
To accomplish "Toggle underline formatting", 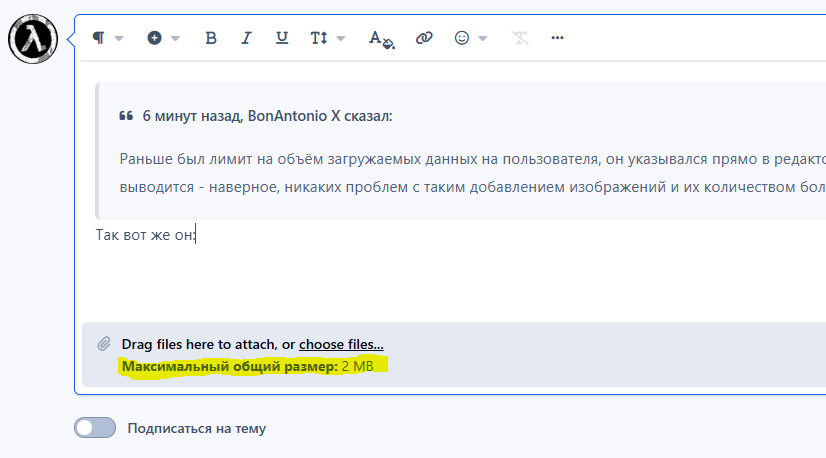I will coord(282,38).
